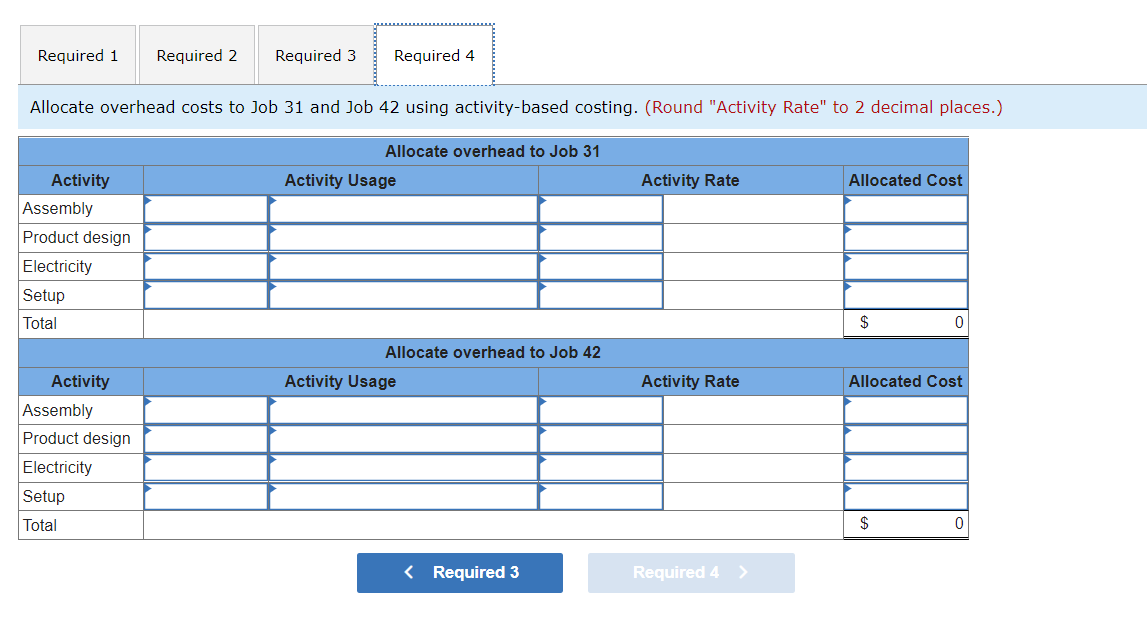This screenshot has height=635, width=1147.
Task: Open the Setup activity rate dropdown for Job 42
Action: click(600, 496)
